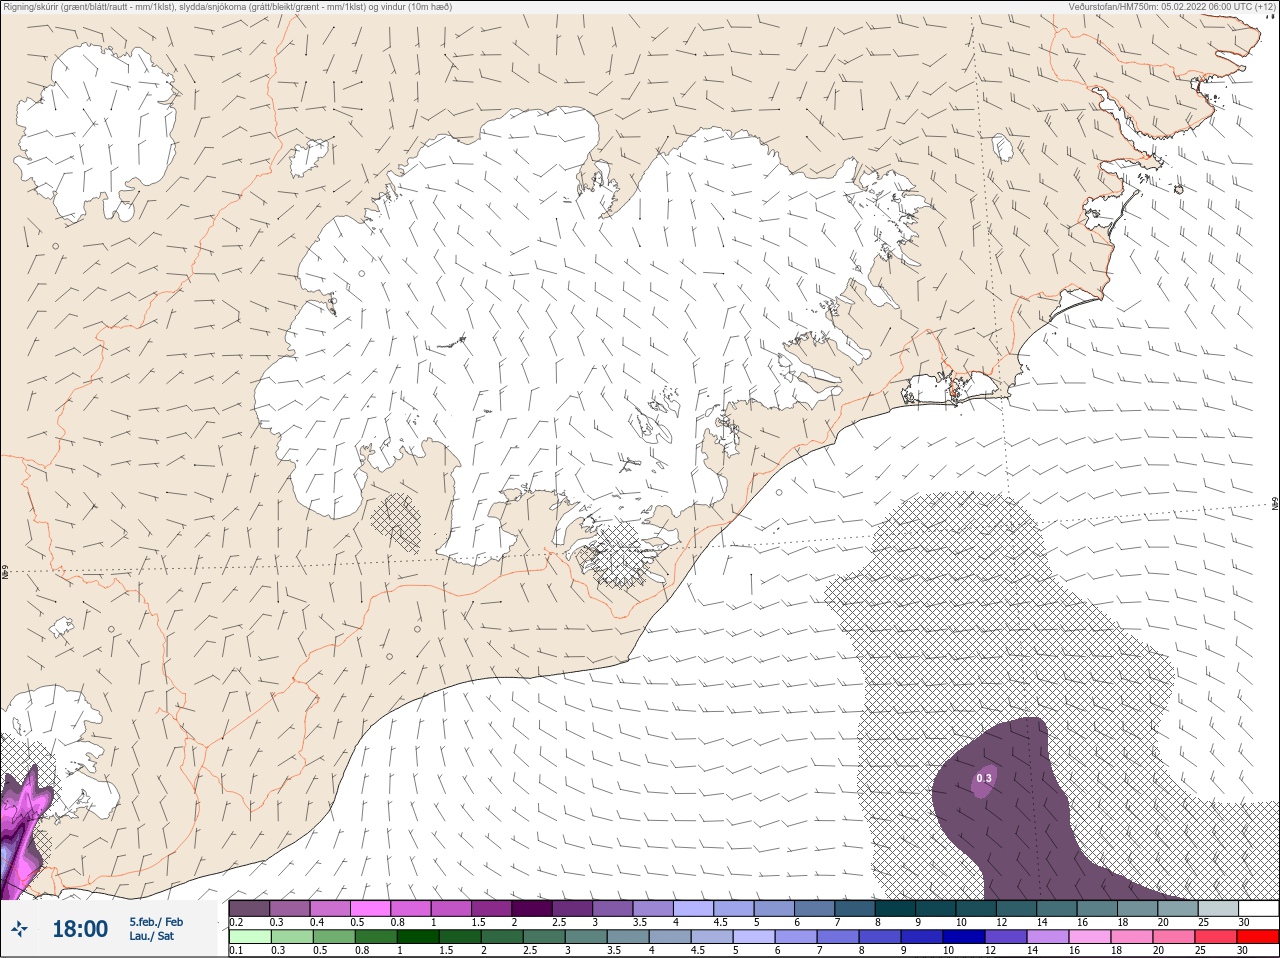Screen dimensions: 1280x958
Task: Pick the upper-row lavender swatch labelled 4.5
Action: (734, 909)
